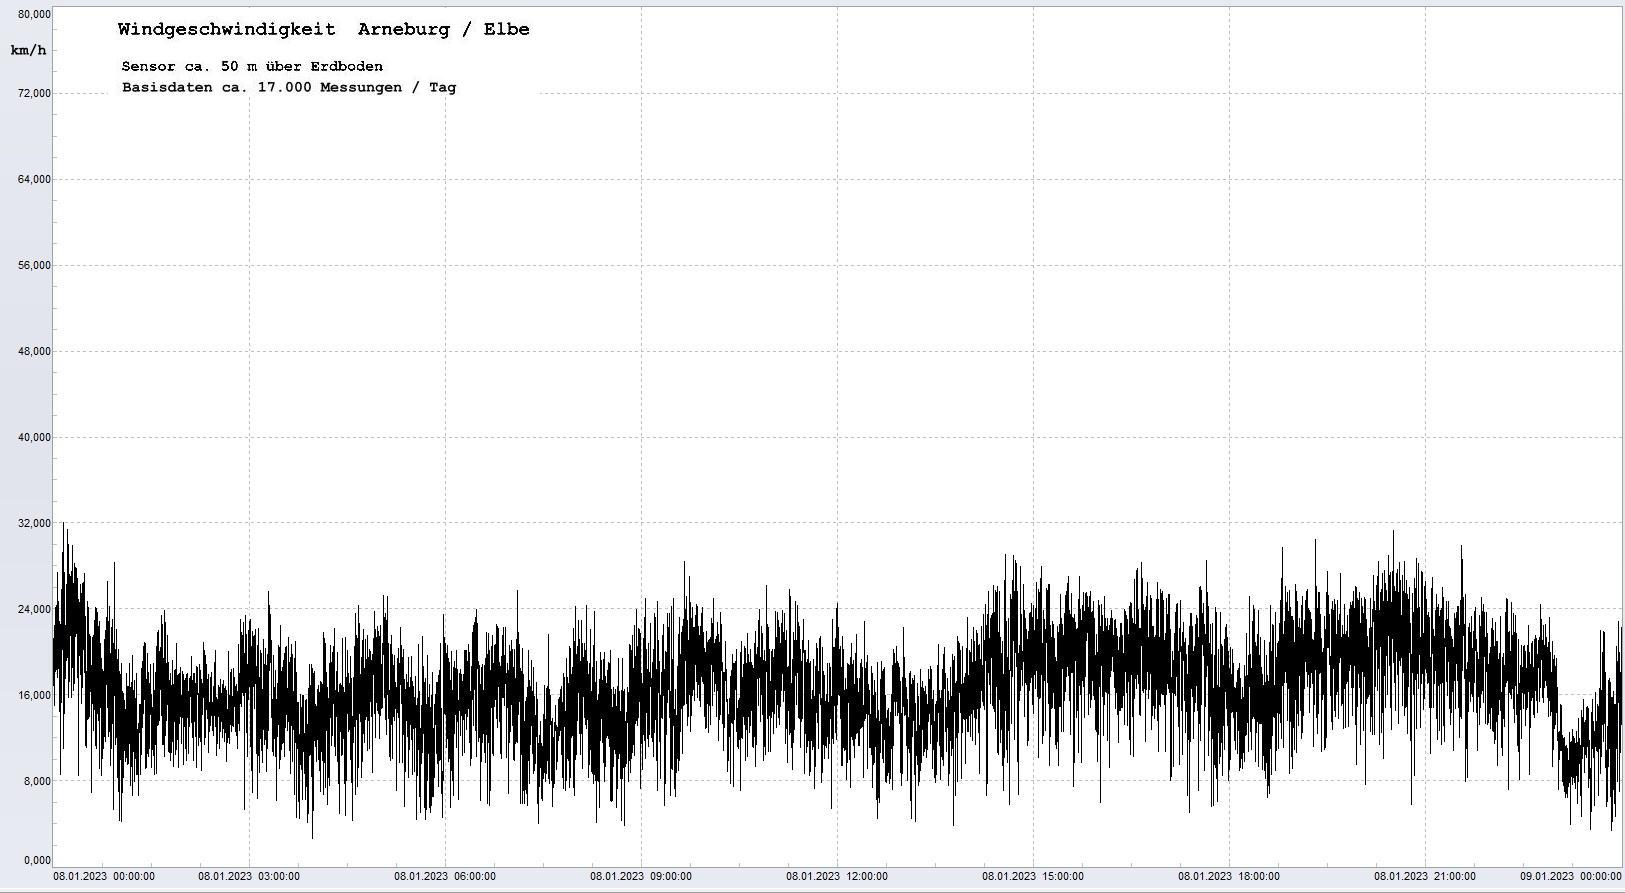Click the '08.01.2023 00:00:00' time label
The height and width of the screenshot is (893, 1625).
104,877
